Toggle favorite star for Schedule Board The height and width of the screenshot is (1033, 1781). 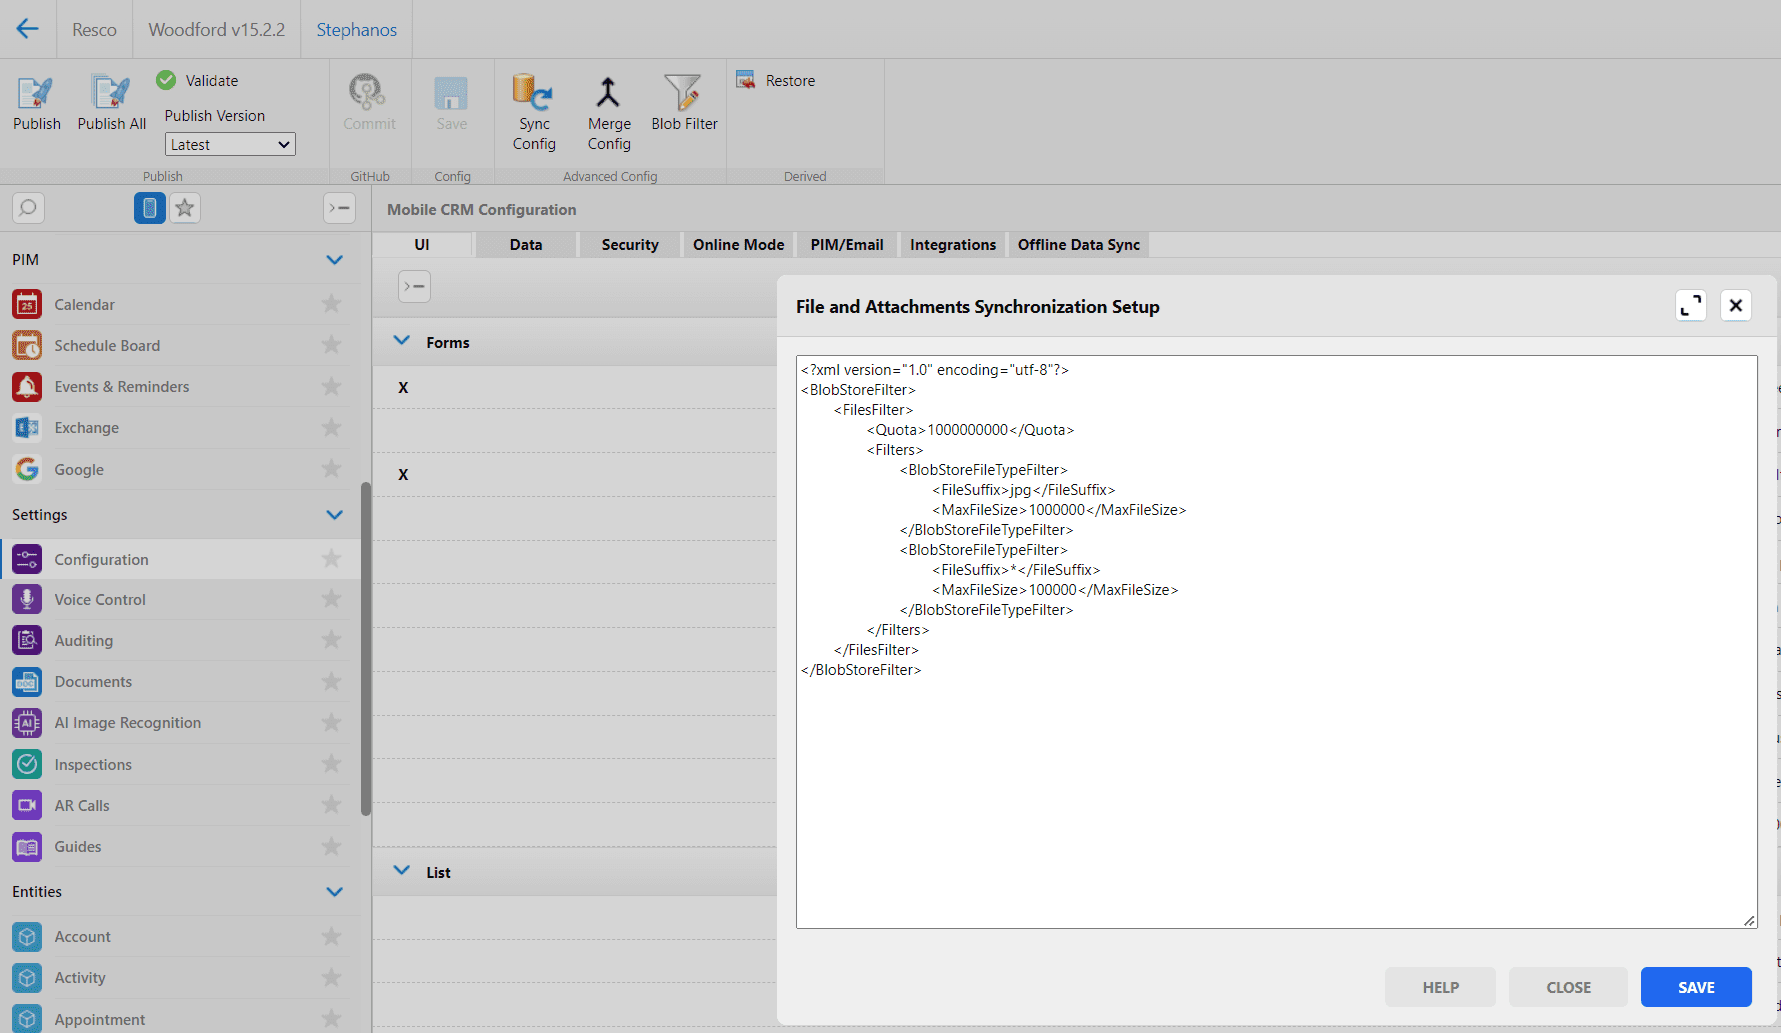(331, 345)
